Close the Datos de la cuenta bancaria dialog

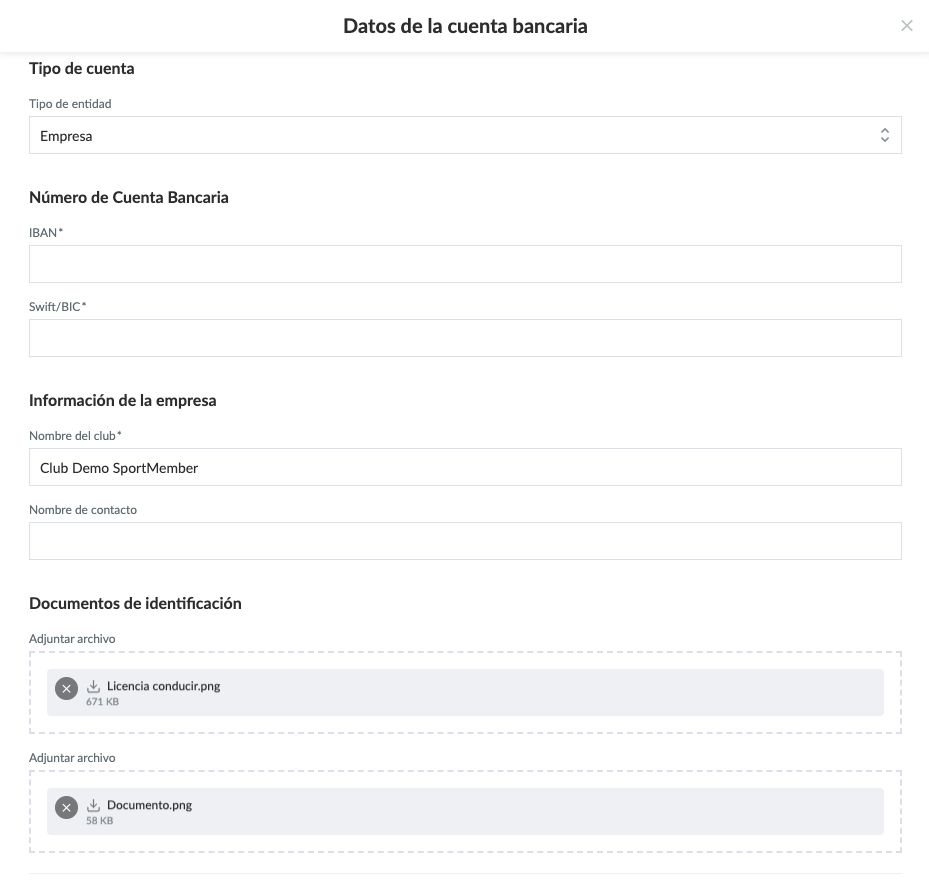[907, 26]
